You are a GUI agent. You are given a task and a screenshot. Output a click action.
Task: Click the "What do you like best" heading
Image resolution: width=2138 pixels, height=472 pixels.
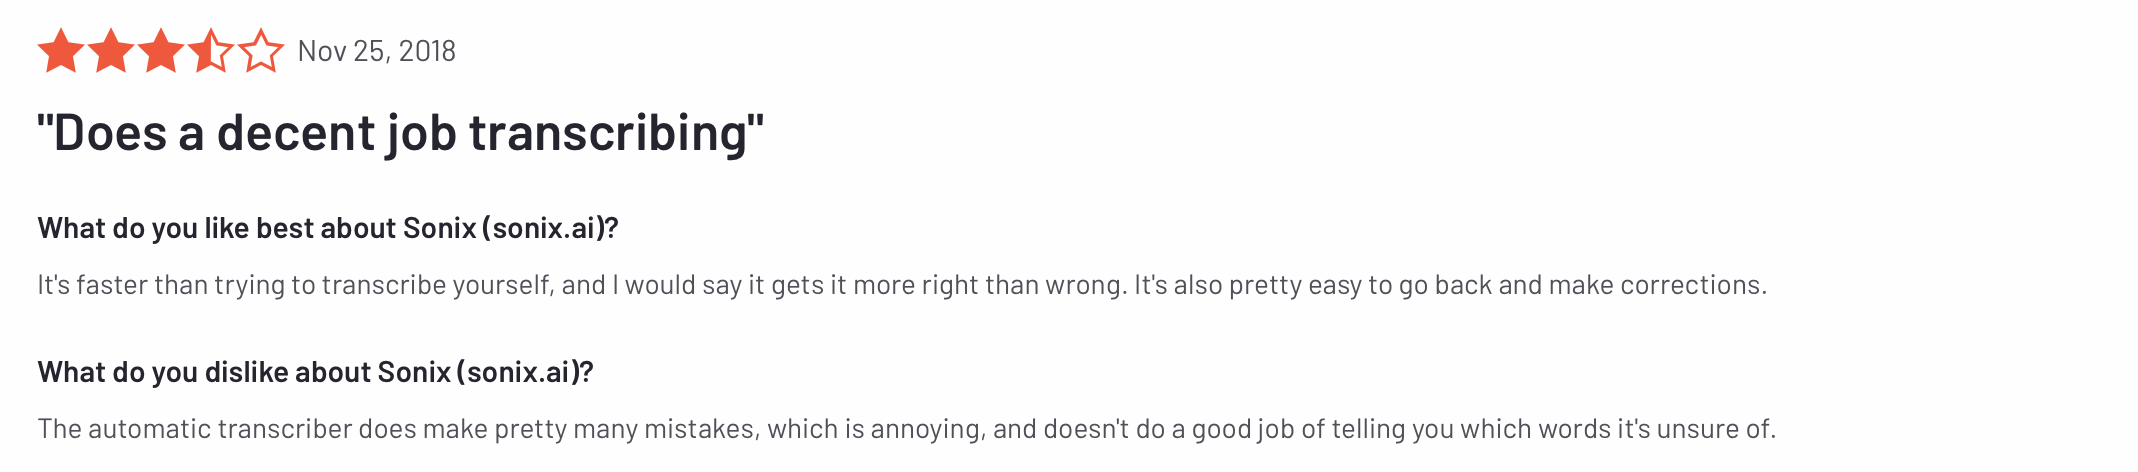coord(328,228)
